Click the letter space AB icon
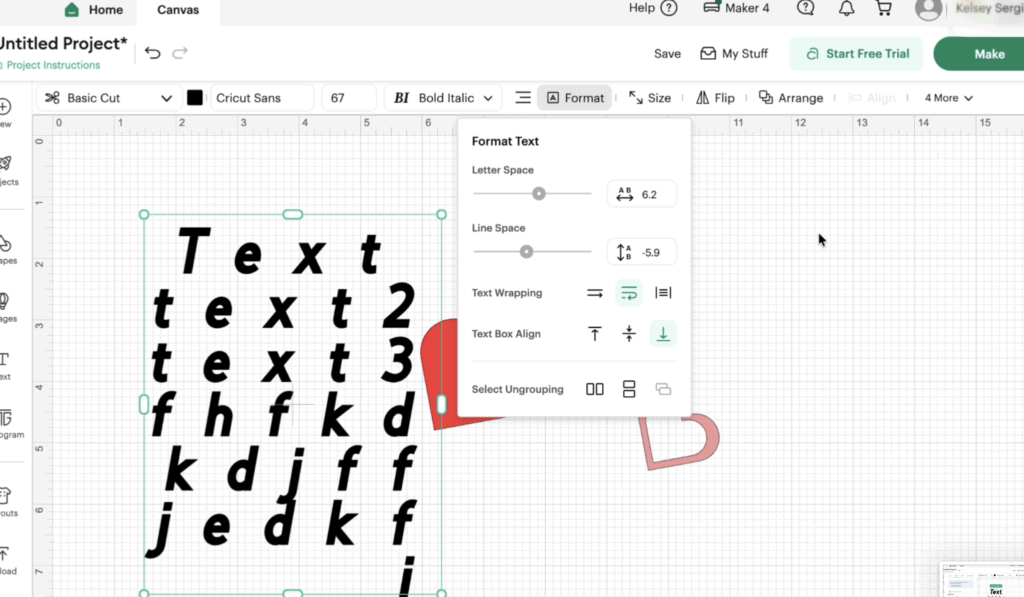The height and width of the screenshot is (597, 1024). click(x=624, y=194)
